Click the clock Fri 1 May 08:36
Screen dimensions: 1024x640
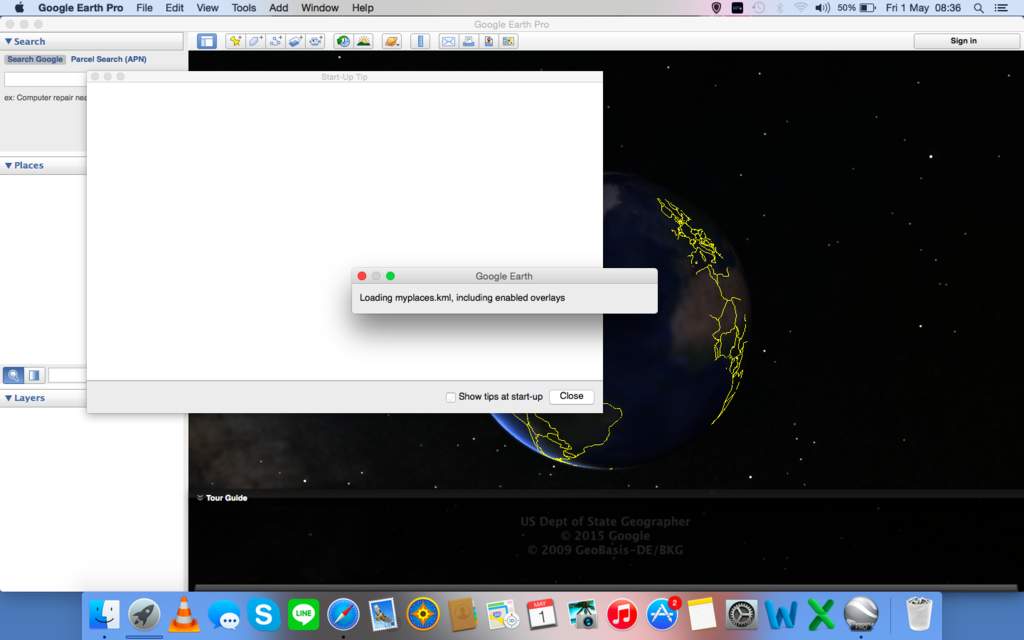(x=923, y=8)
